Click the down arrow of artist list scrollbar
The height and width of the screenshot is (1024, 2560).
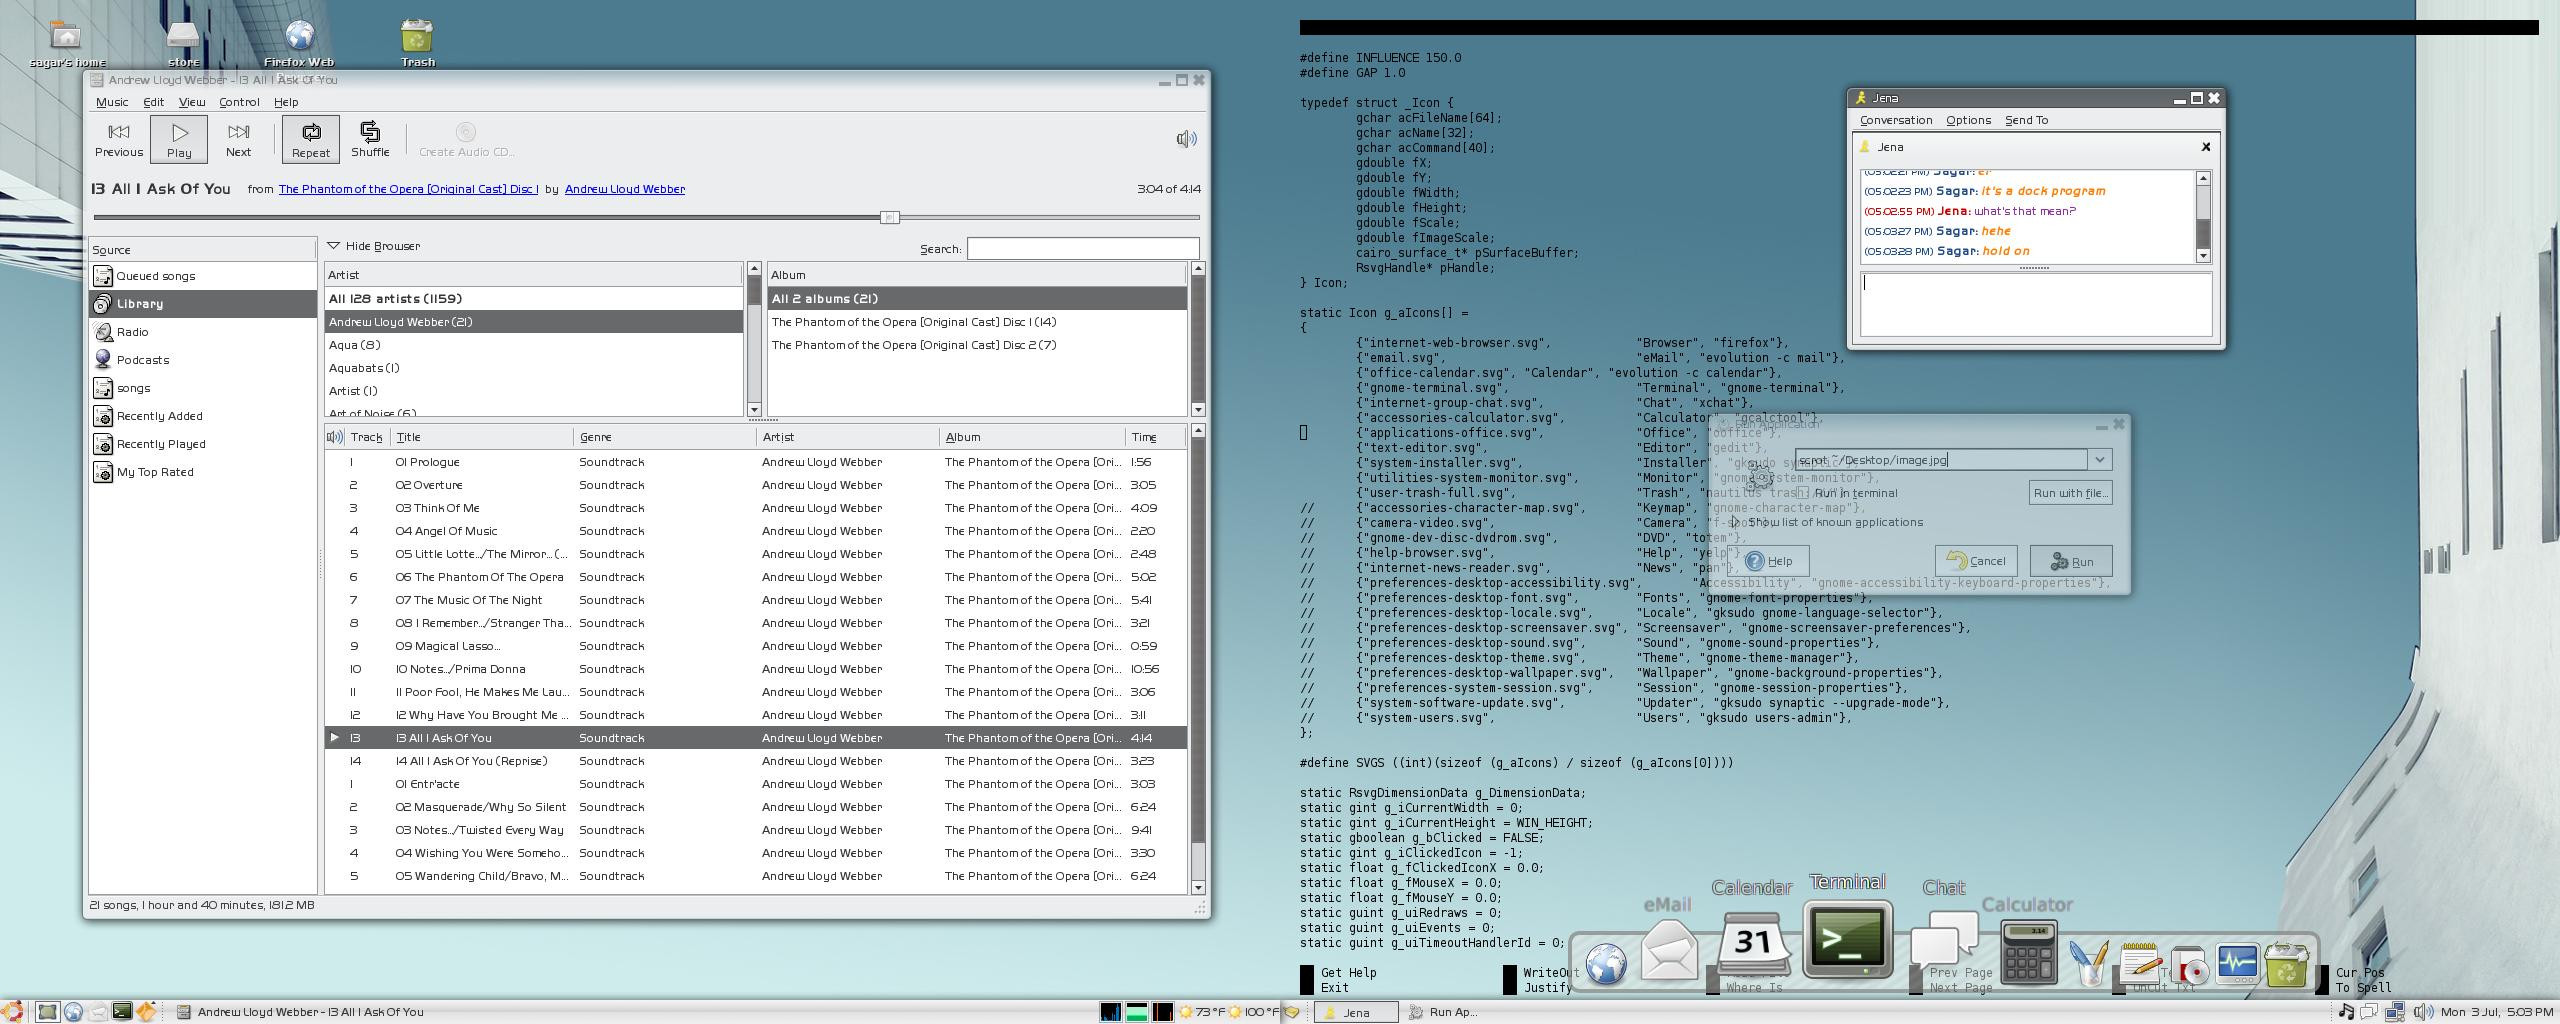click(754, 410)
